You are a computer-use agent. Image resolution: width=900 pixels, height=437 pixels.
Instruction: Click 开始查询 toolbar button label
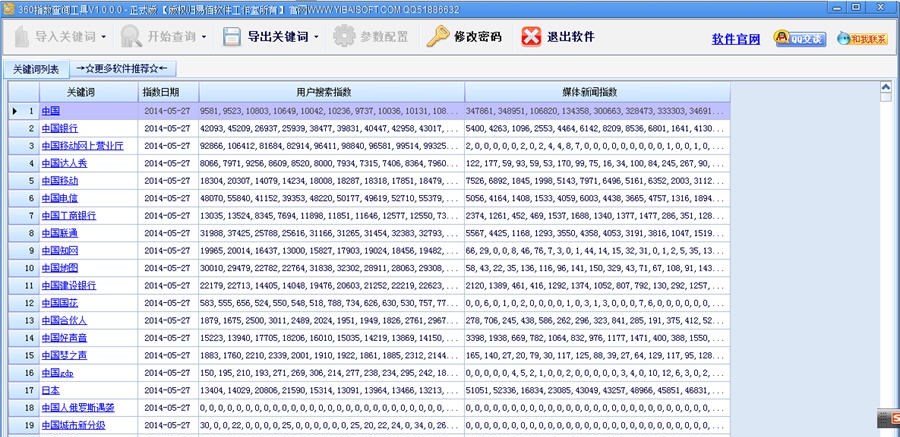pos(170,37)
